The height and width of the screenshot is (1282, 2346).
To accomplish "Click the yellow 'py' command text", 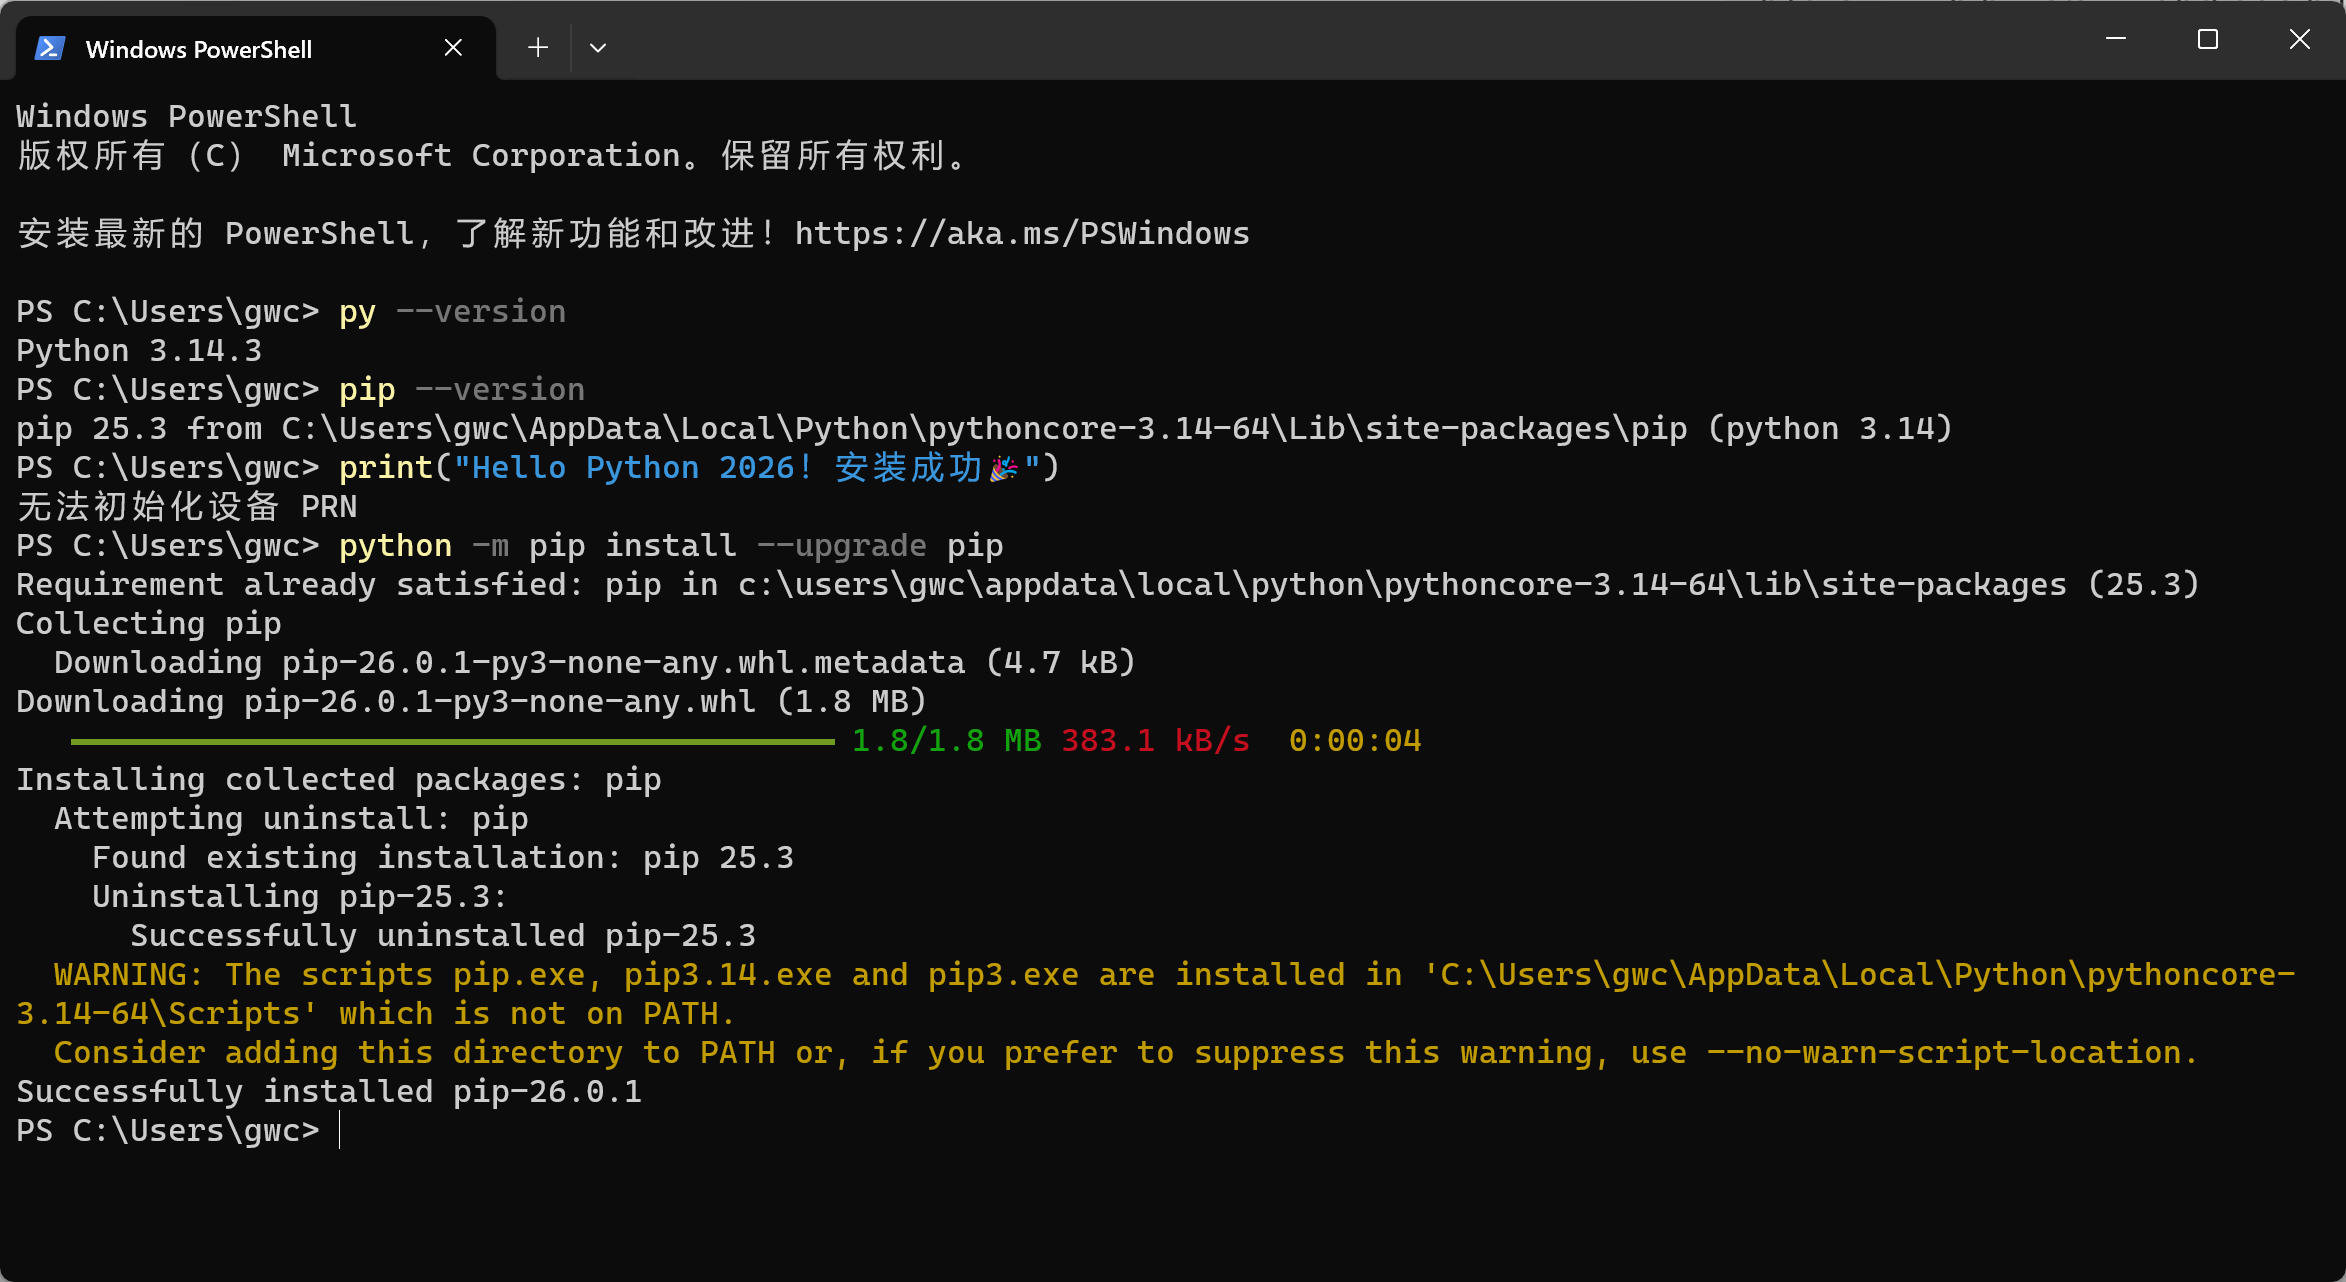I will click(x=357, y=312).
